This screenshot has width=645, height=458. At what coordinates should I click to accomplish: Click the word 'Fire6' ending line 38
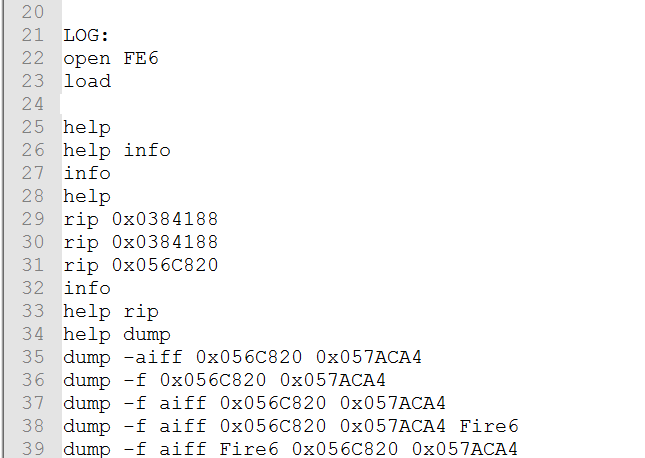[x=489, y=426]
